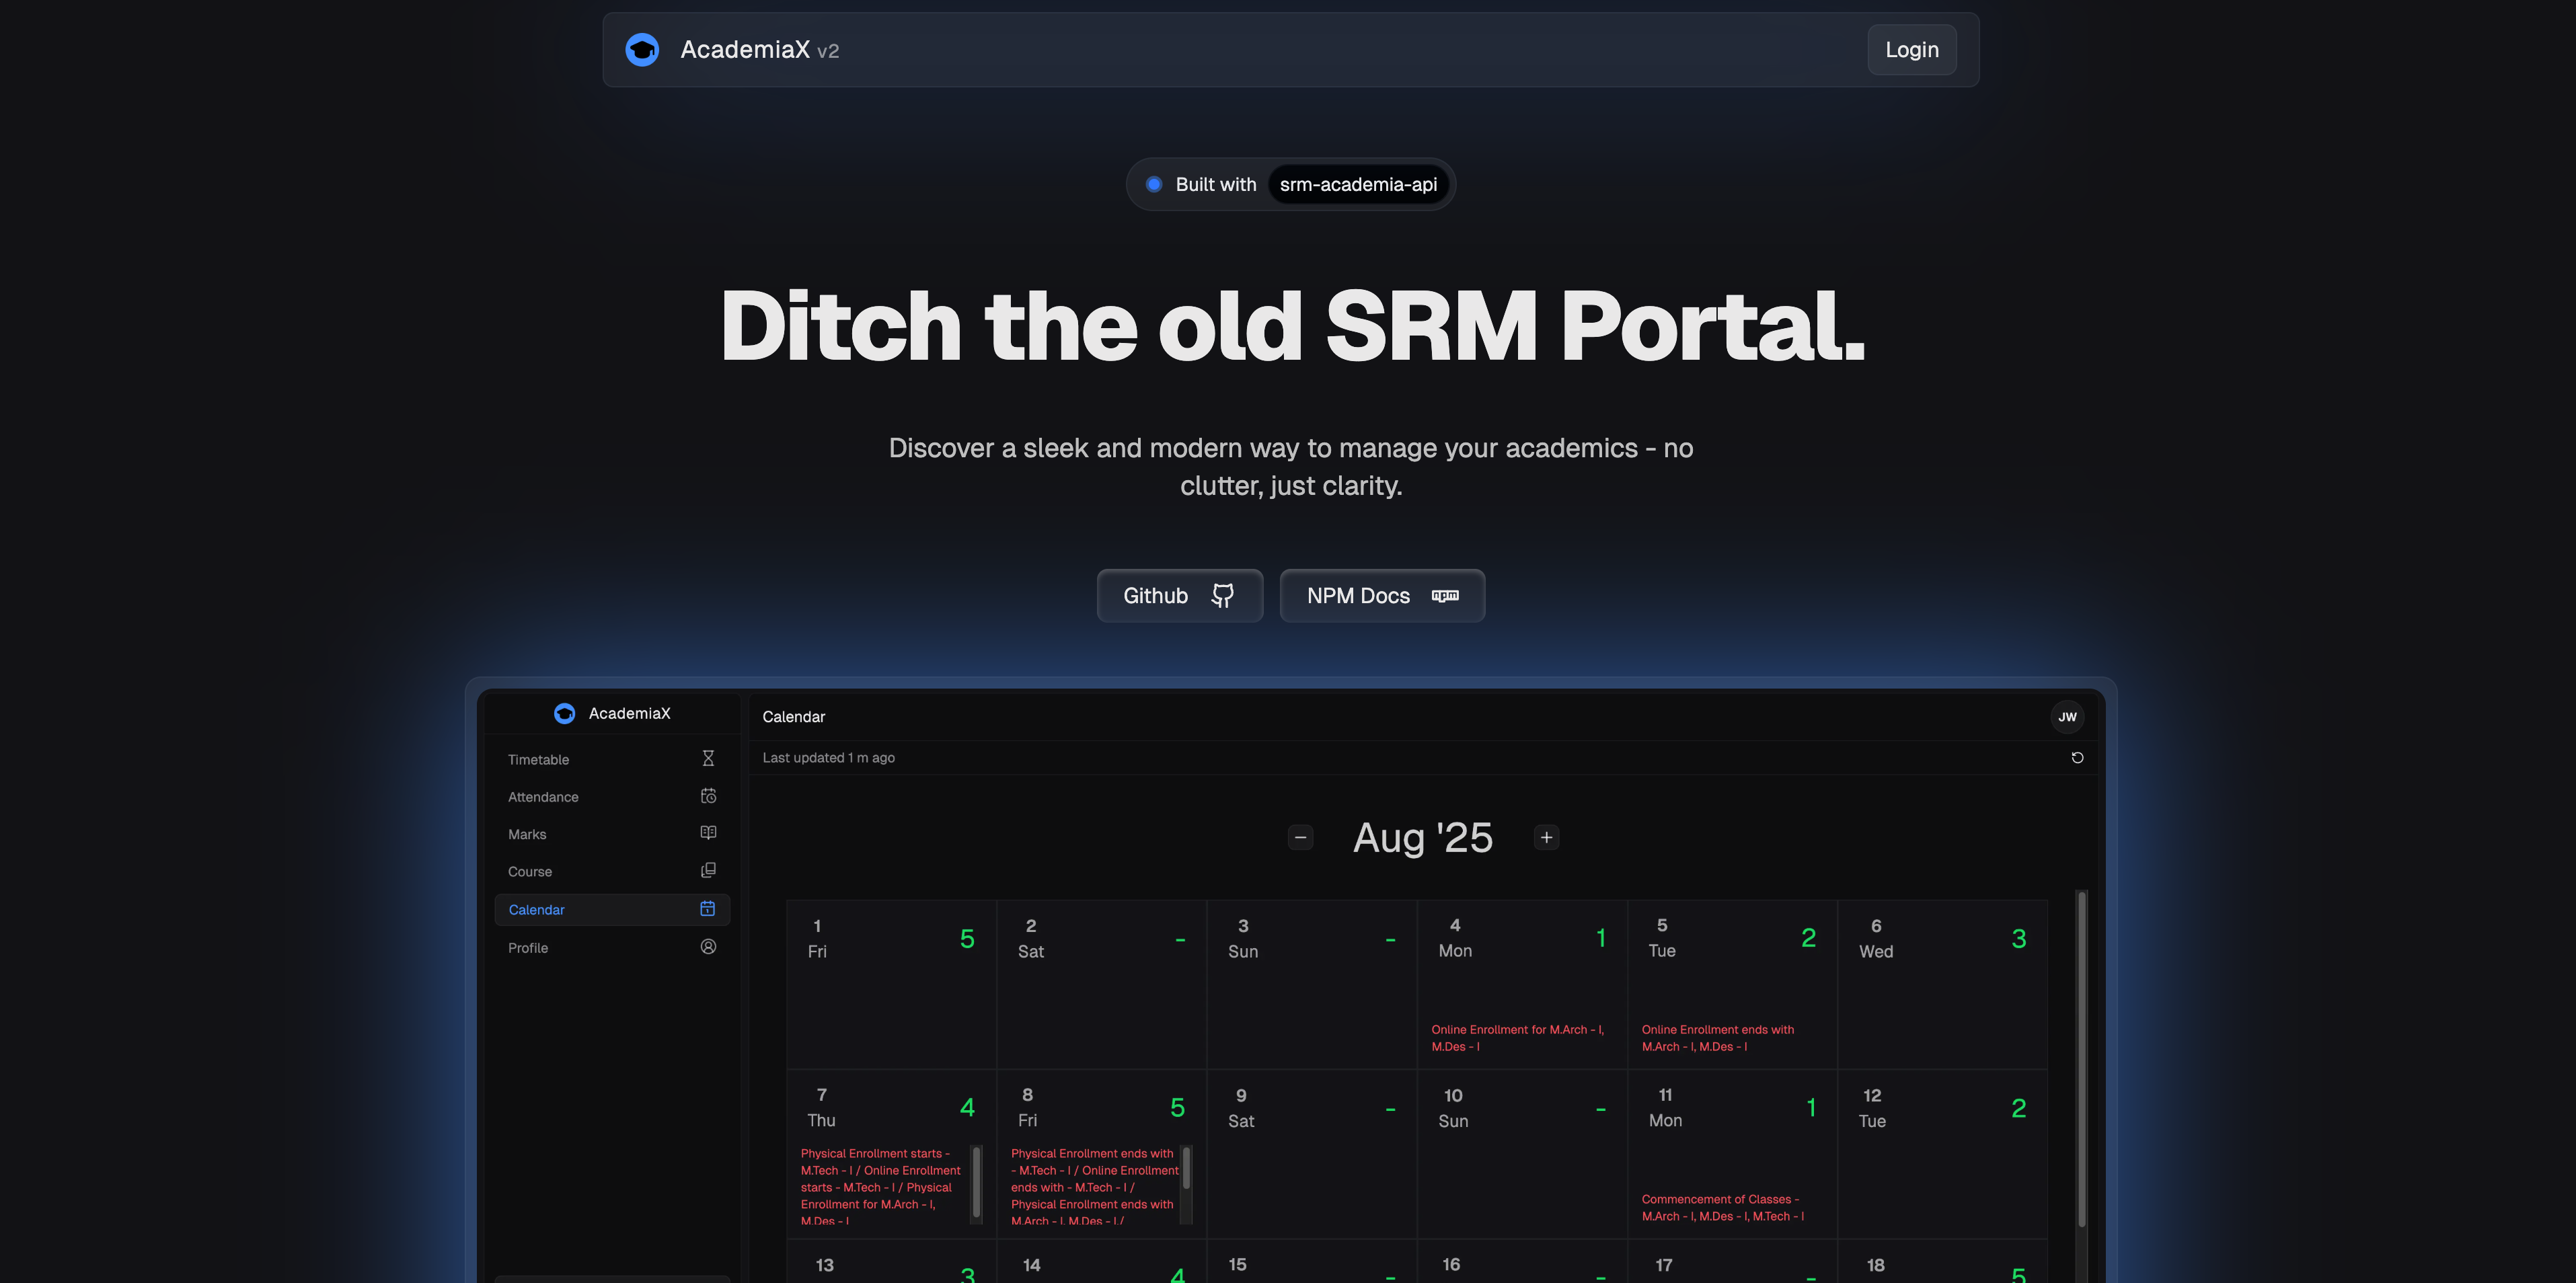The image size is (2576, 1283).
Task: Open the Marks sidebar item
Action: pos(528,834)
